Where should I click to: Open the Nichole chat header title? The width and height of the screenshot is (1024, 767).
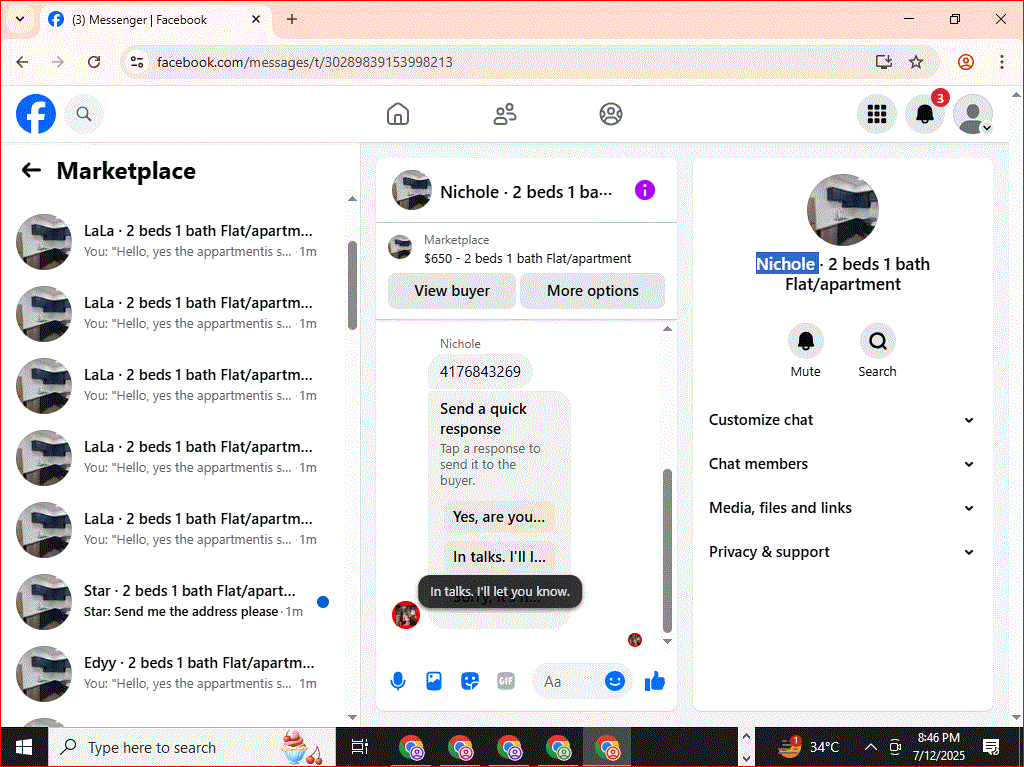[x=526, y=192]
